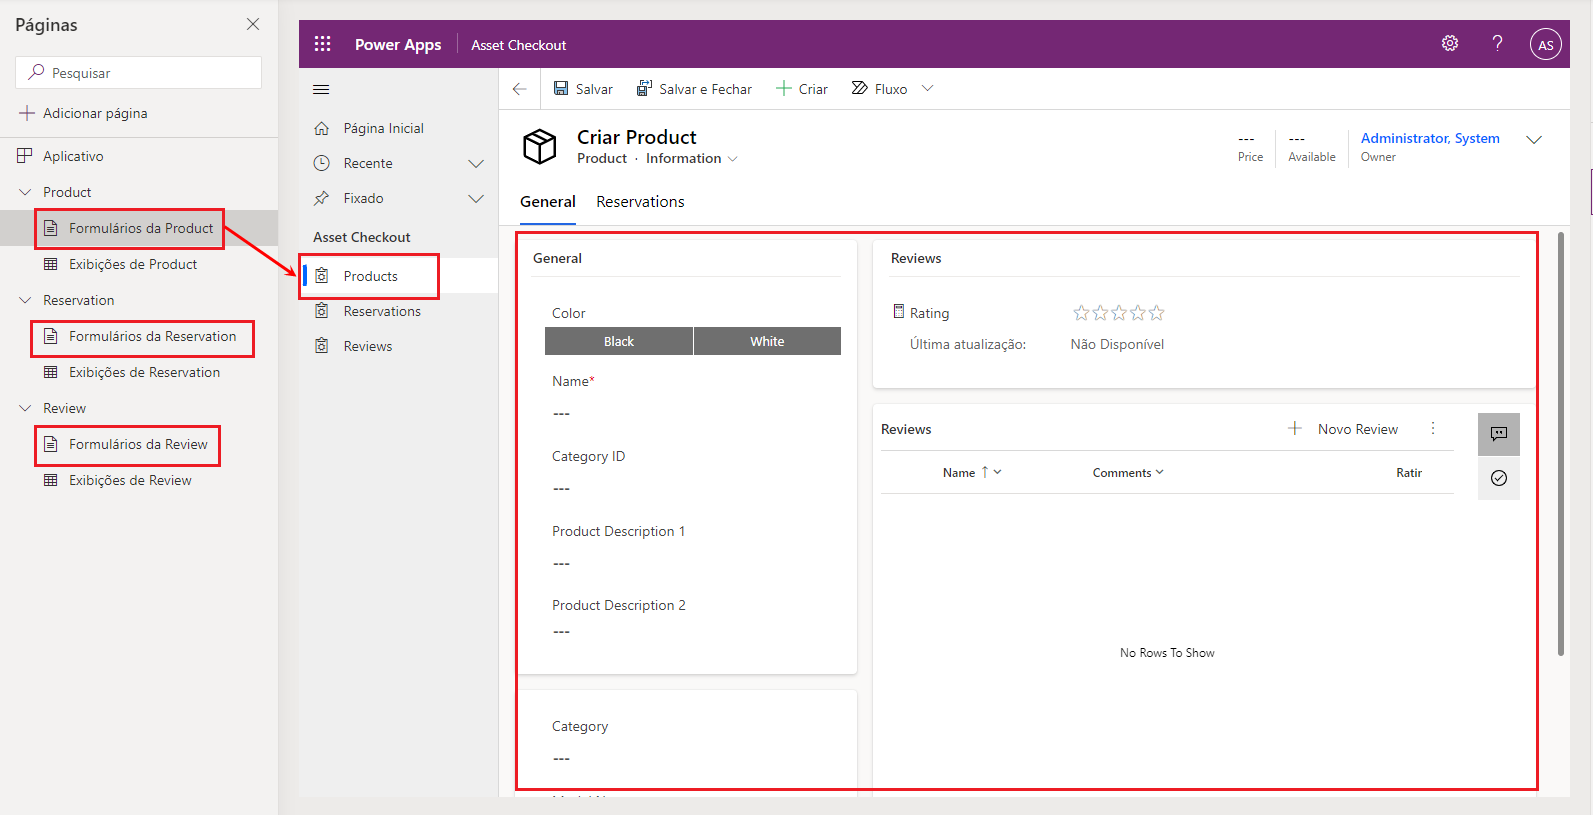Open the AS user account avatar
This screenshot has width=1593, height=815.
(1545, 44)
